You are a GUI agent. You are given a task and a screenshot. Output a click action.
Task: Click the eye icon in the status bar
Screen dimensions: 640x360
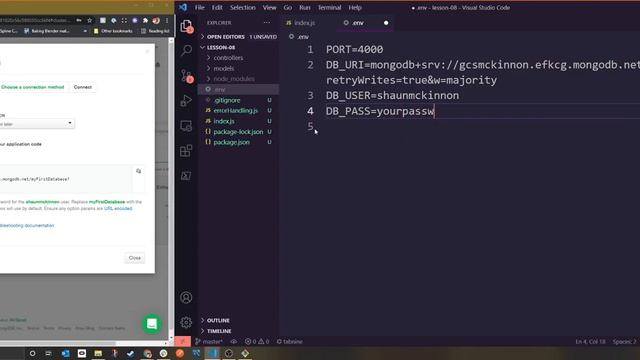tap(233, 342)
